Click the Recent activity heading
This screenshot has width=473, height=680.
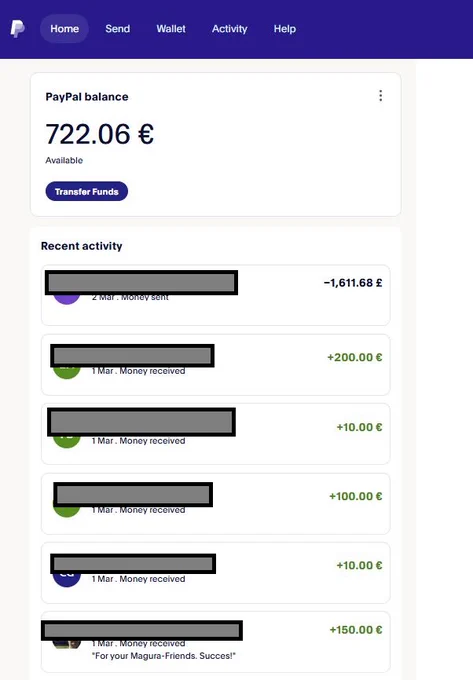(x=82, y=246)
